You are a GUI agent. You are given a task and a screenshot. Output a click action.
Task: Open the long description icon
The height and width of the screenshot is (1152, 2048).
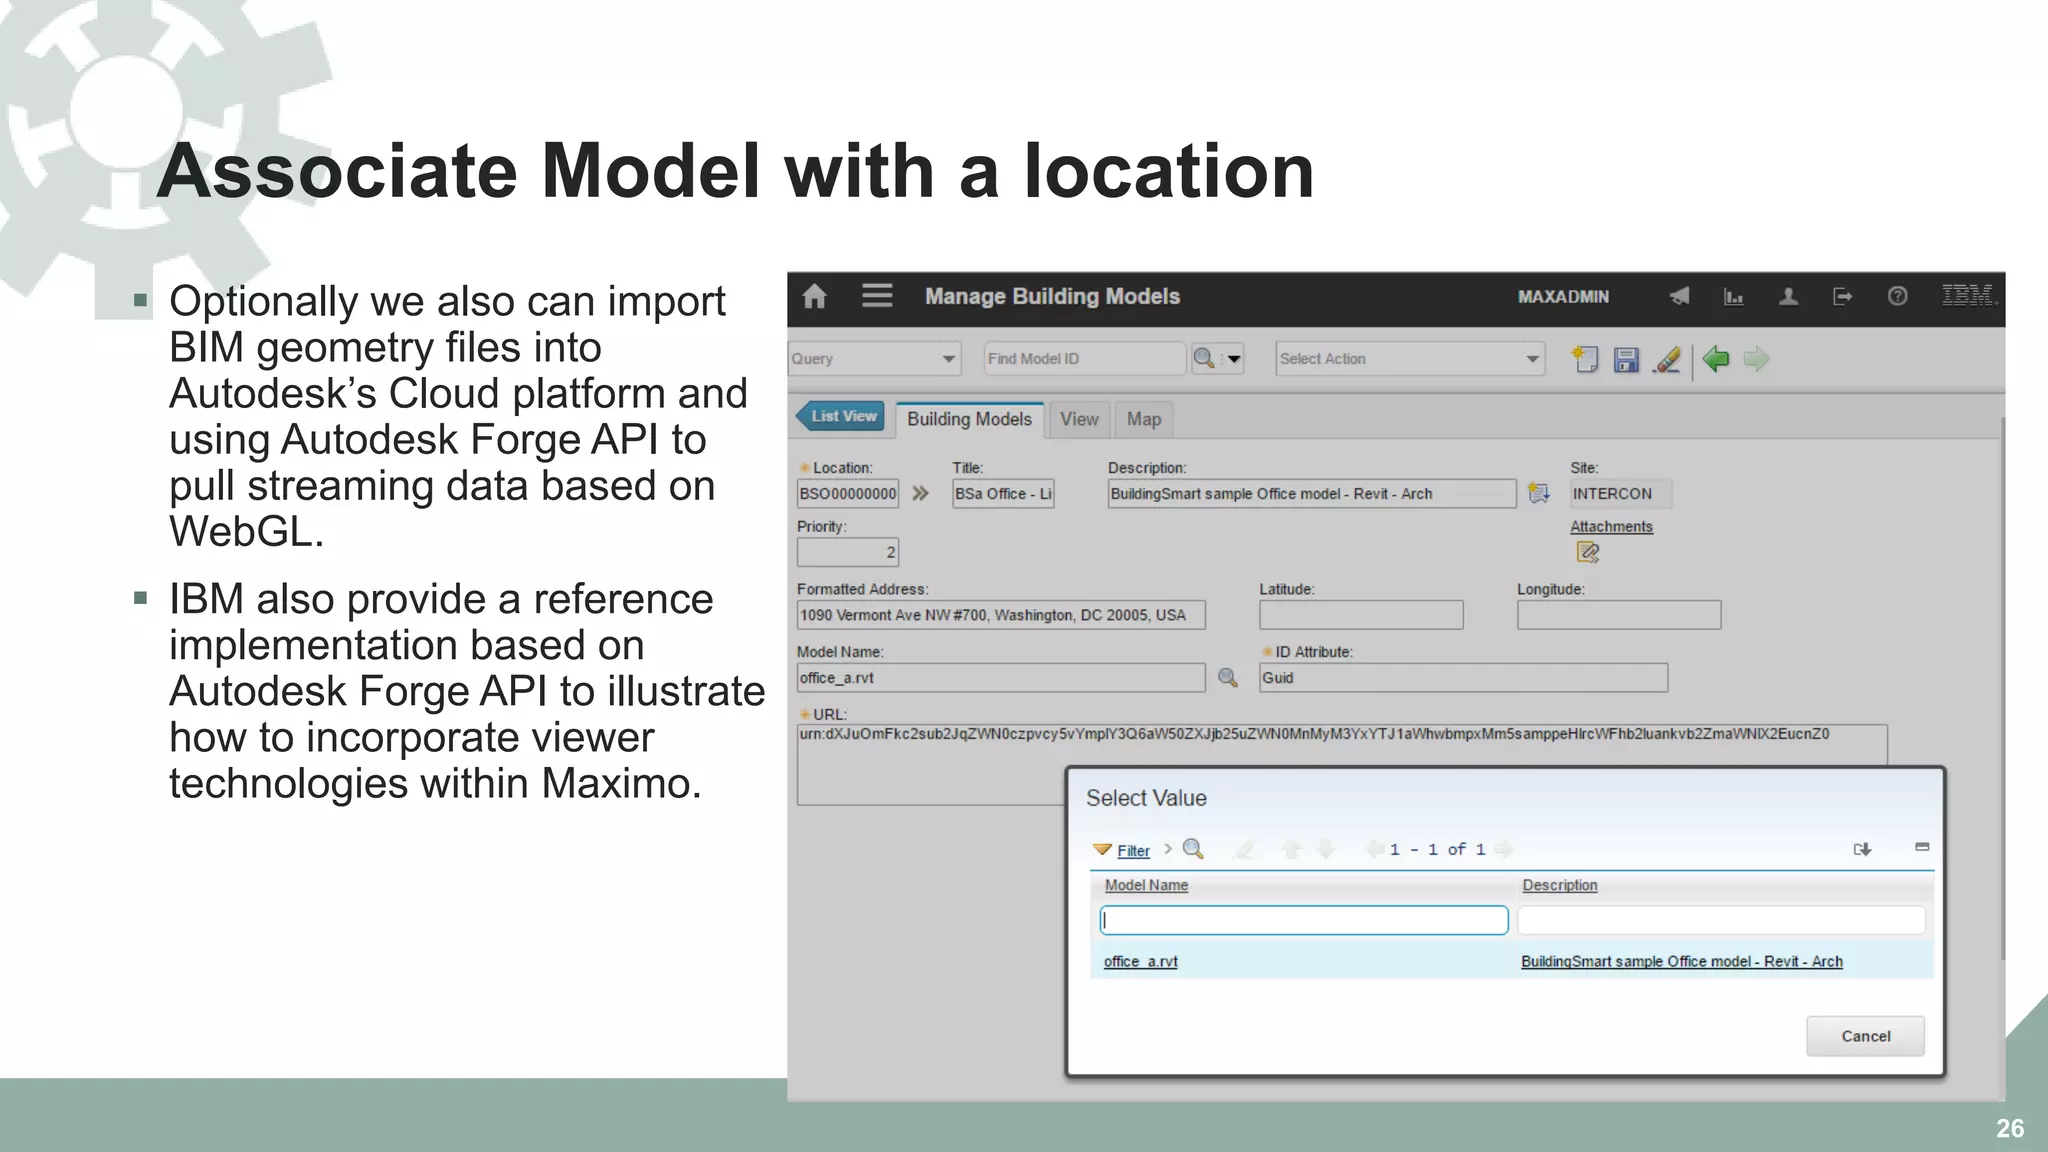tap(1539, 493)
